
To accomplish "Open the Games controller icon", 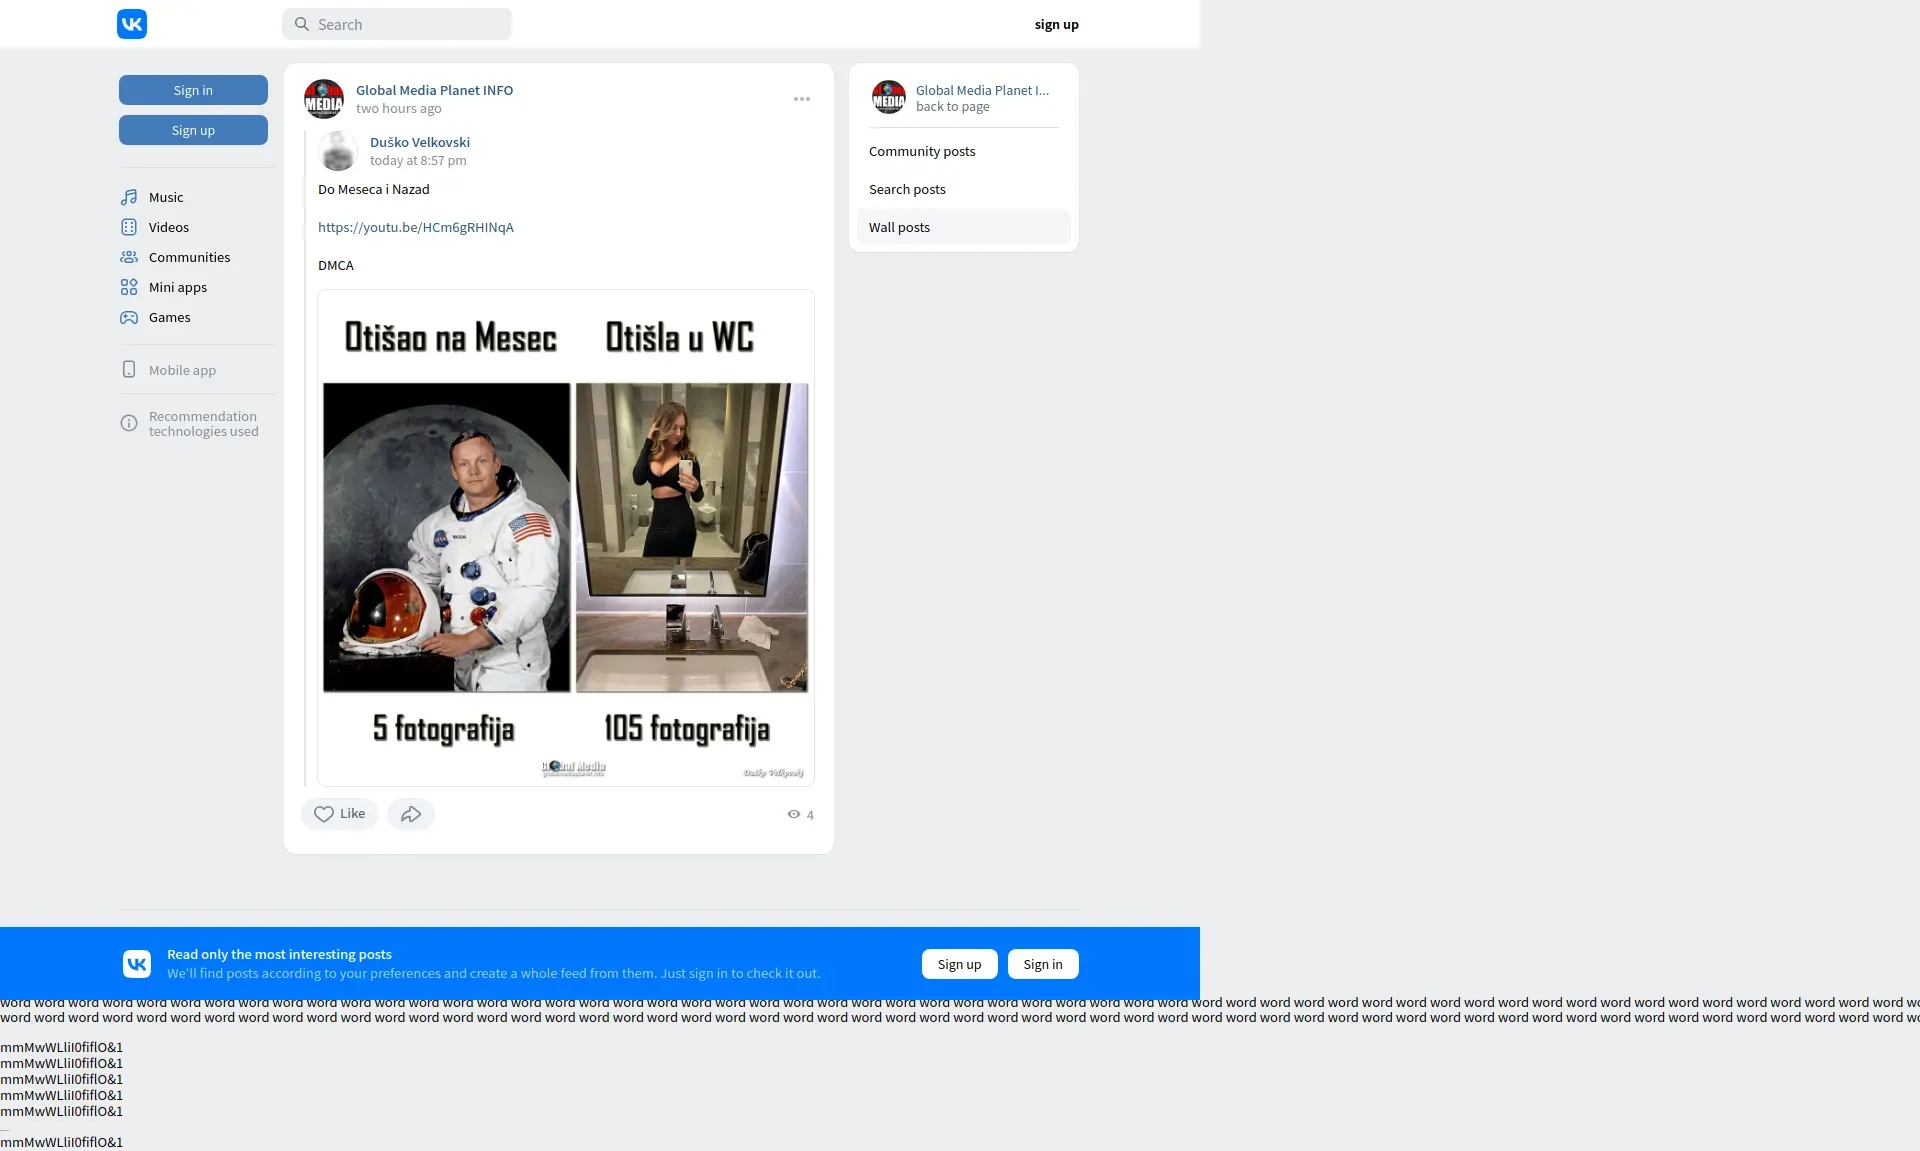I will click(x=129, y=317).
